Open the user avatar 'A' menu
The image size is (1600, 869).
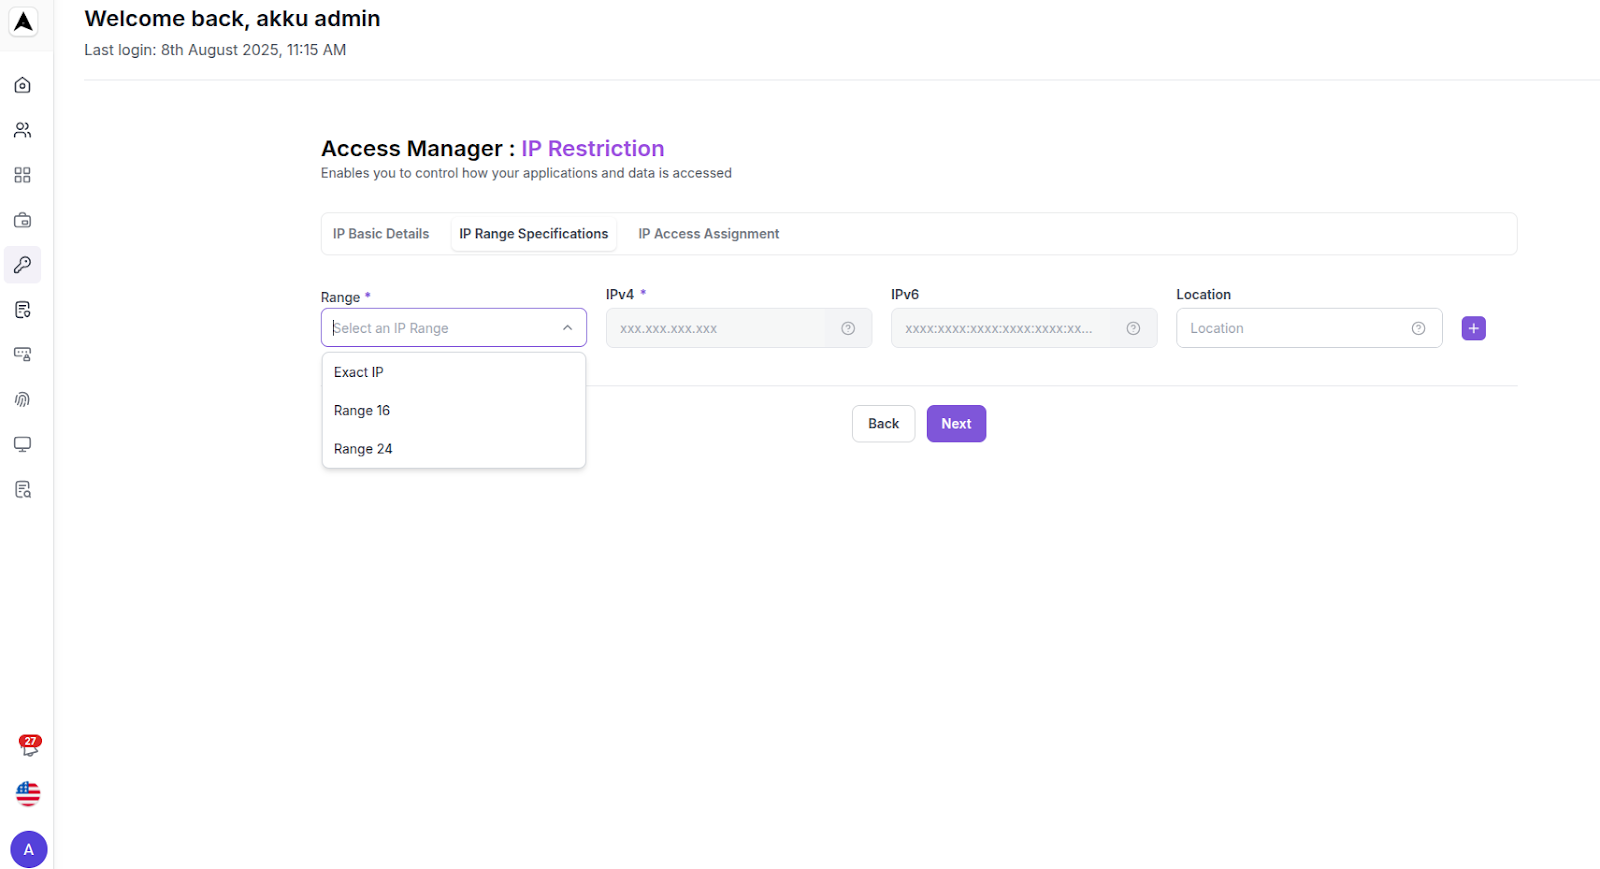click(28, 849)
